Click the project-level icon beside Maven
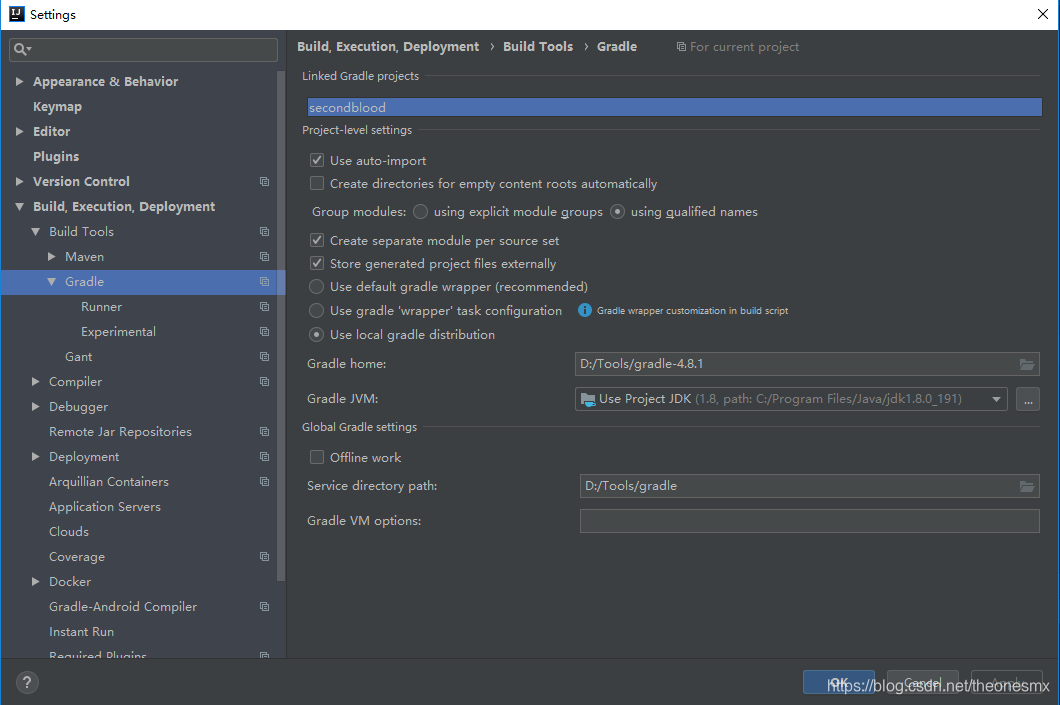The height and width of the screenshot is (705, 1060). 264,257
